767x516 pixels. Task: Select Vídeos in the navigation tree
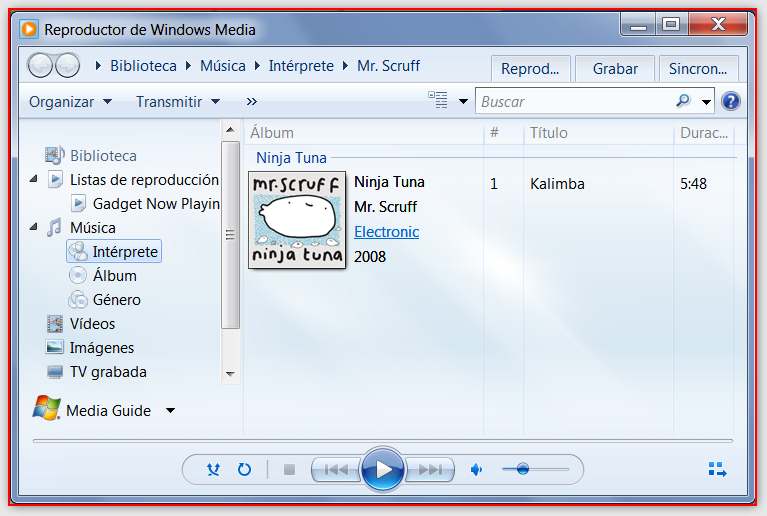92,323
